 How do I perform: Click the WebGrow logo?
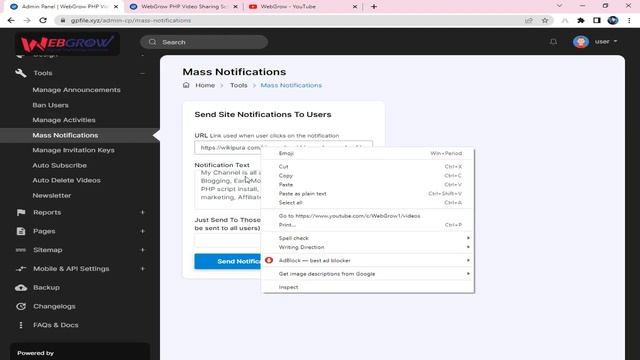pyautogui.click(x=67, y=43)
